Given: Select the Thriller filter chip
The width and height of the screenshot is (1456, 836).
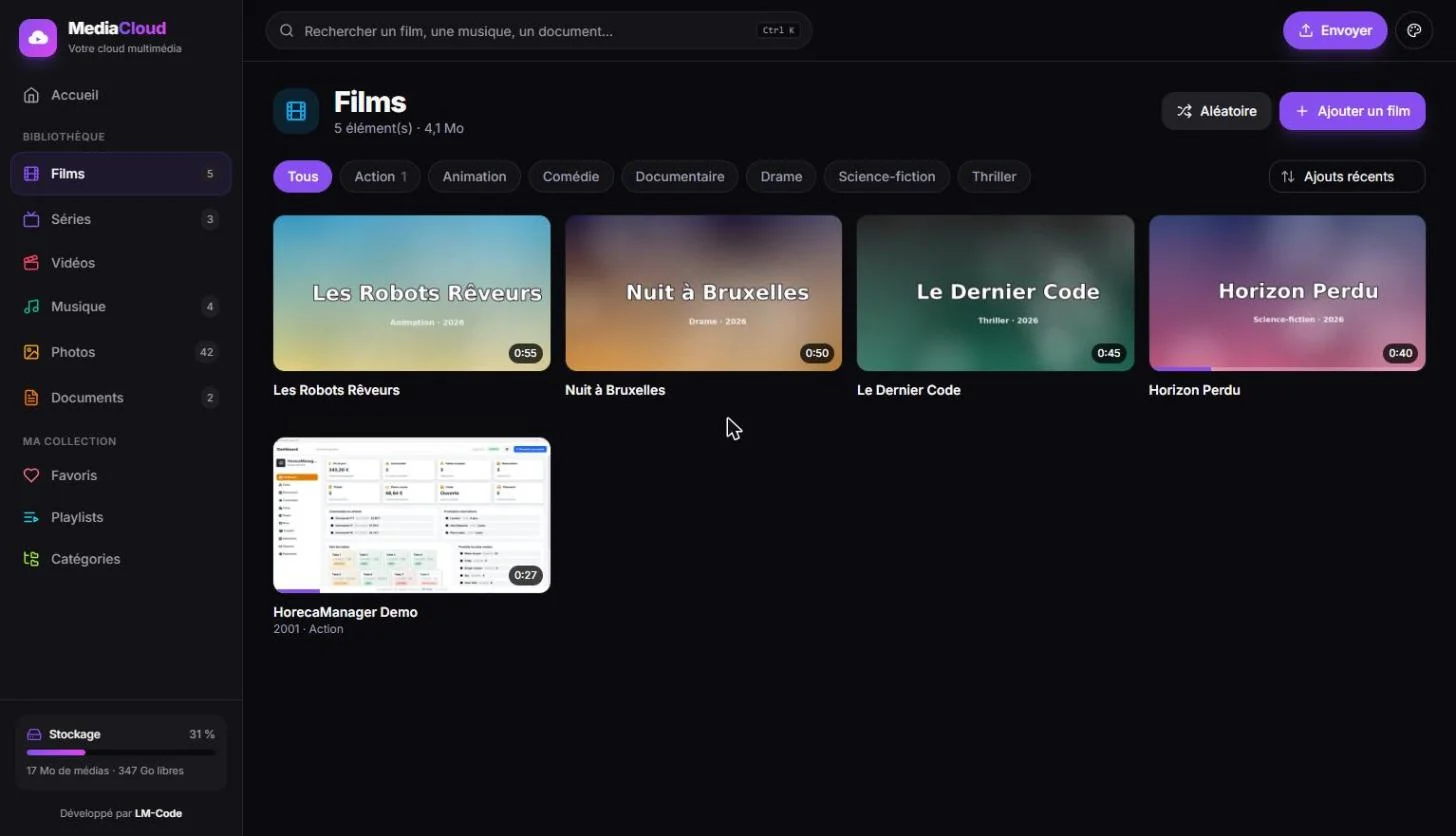Looking at the screenshot, I should [x=994, y=177].
